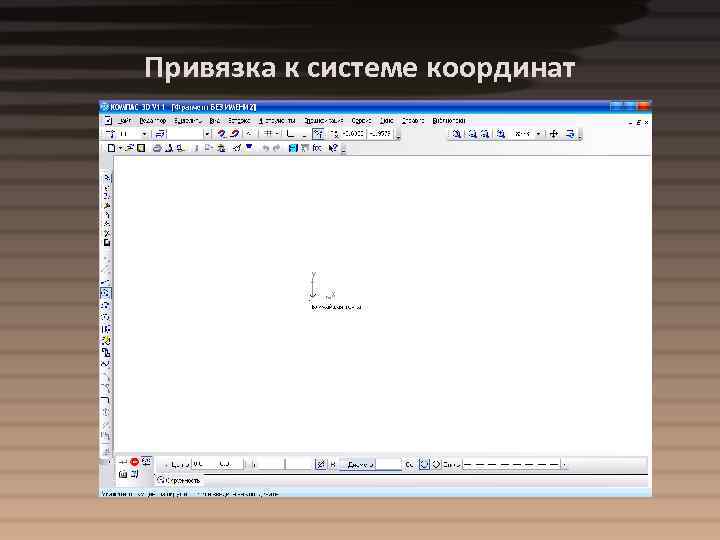Click the Zoom in icon
Image resolution: width=720 pixels, height=540 pixels.
click(472, 134)
